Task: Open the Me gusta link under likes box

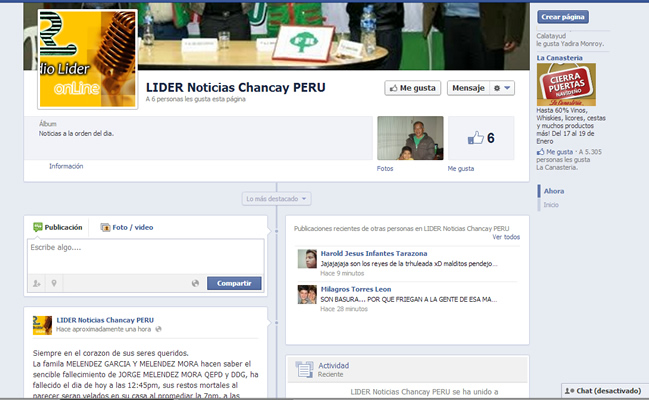Action: click(x=461, y=169)
